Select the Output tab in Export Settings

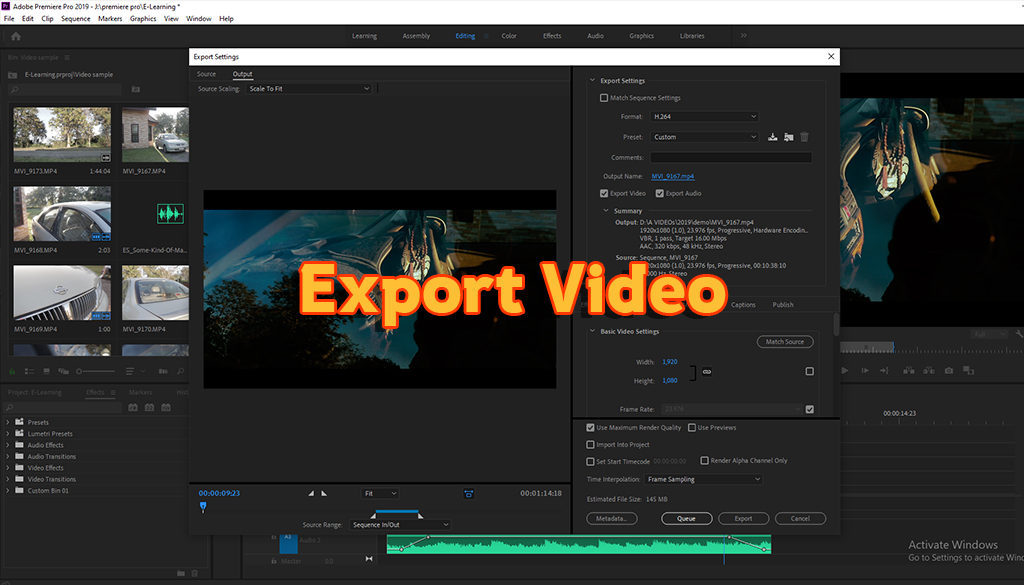pyautogui.click(x=242, y=74)
